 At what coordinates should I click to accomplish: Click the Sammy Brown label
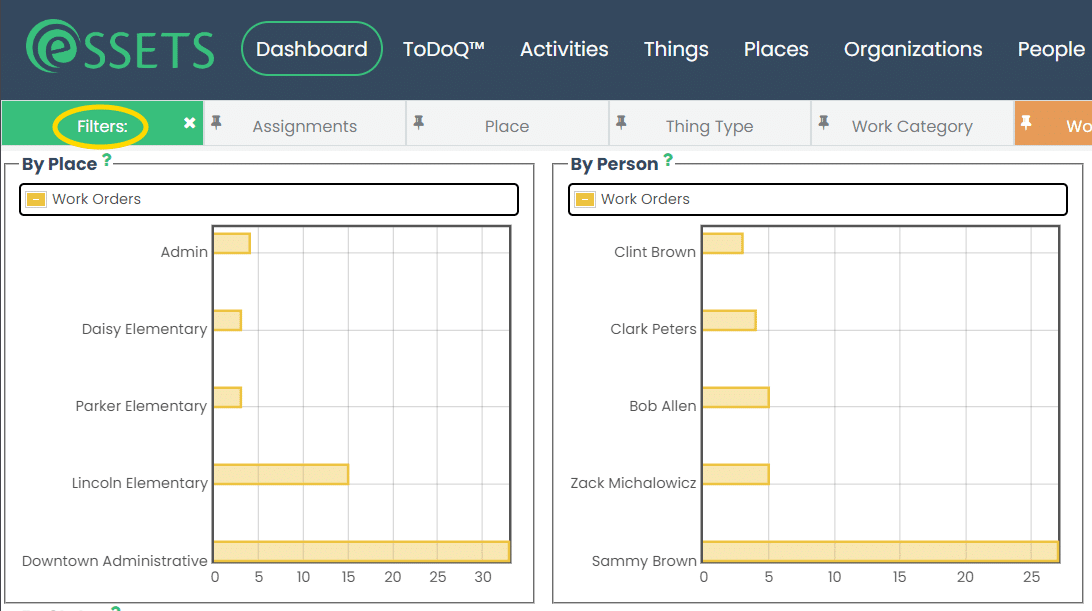(x=644, y=561)
